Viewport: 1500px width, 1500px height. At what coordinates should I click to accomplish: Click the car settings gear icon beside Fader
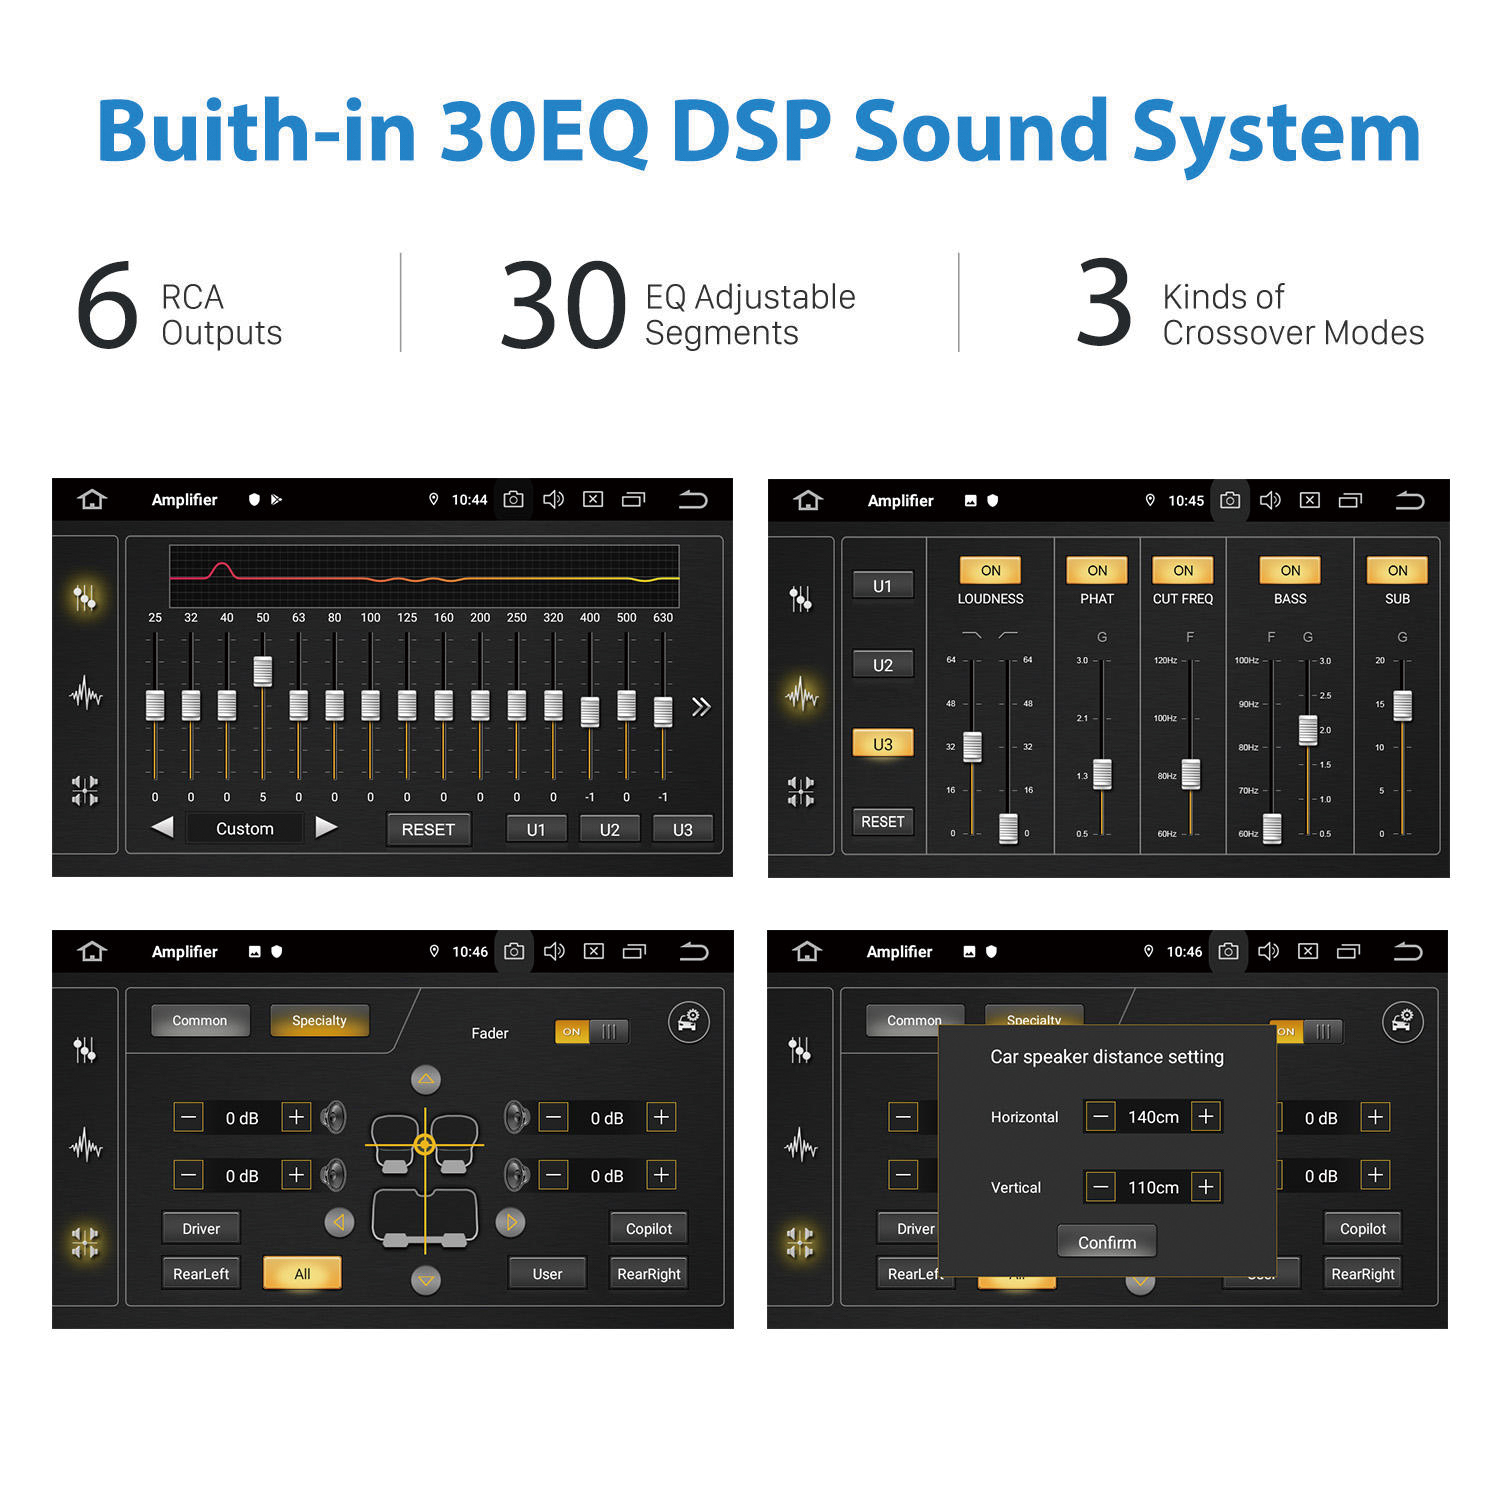coord(688,1022)
